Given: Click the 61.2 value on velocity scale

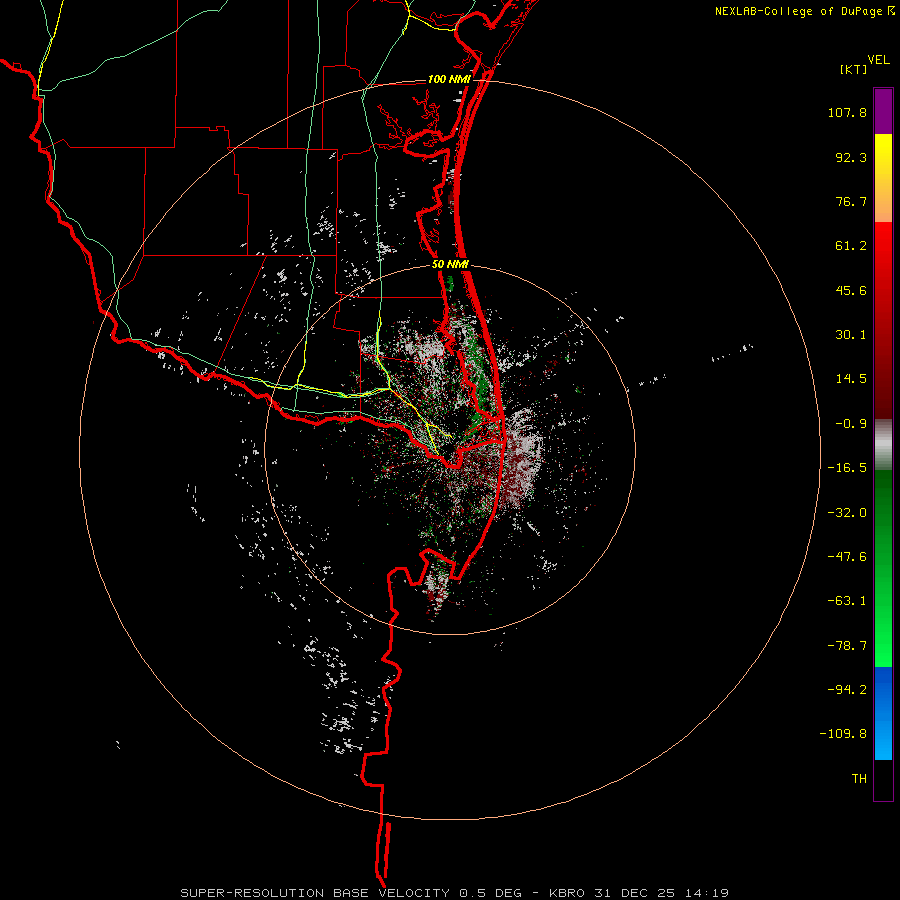Looking at the screenshot, I should click(851, 246).
